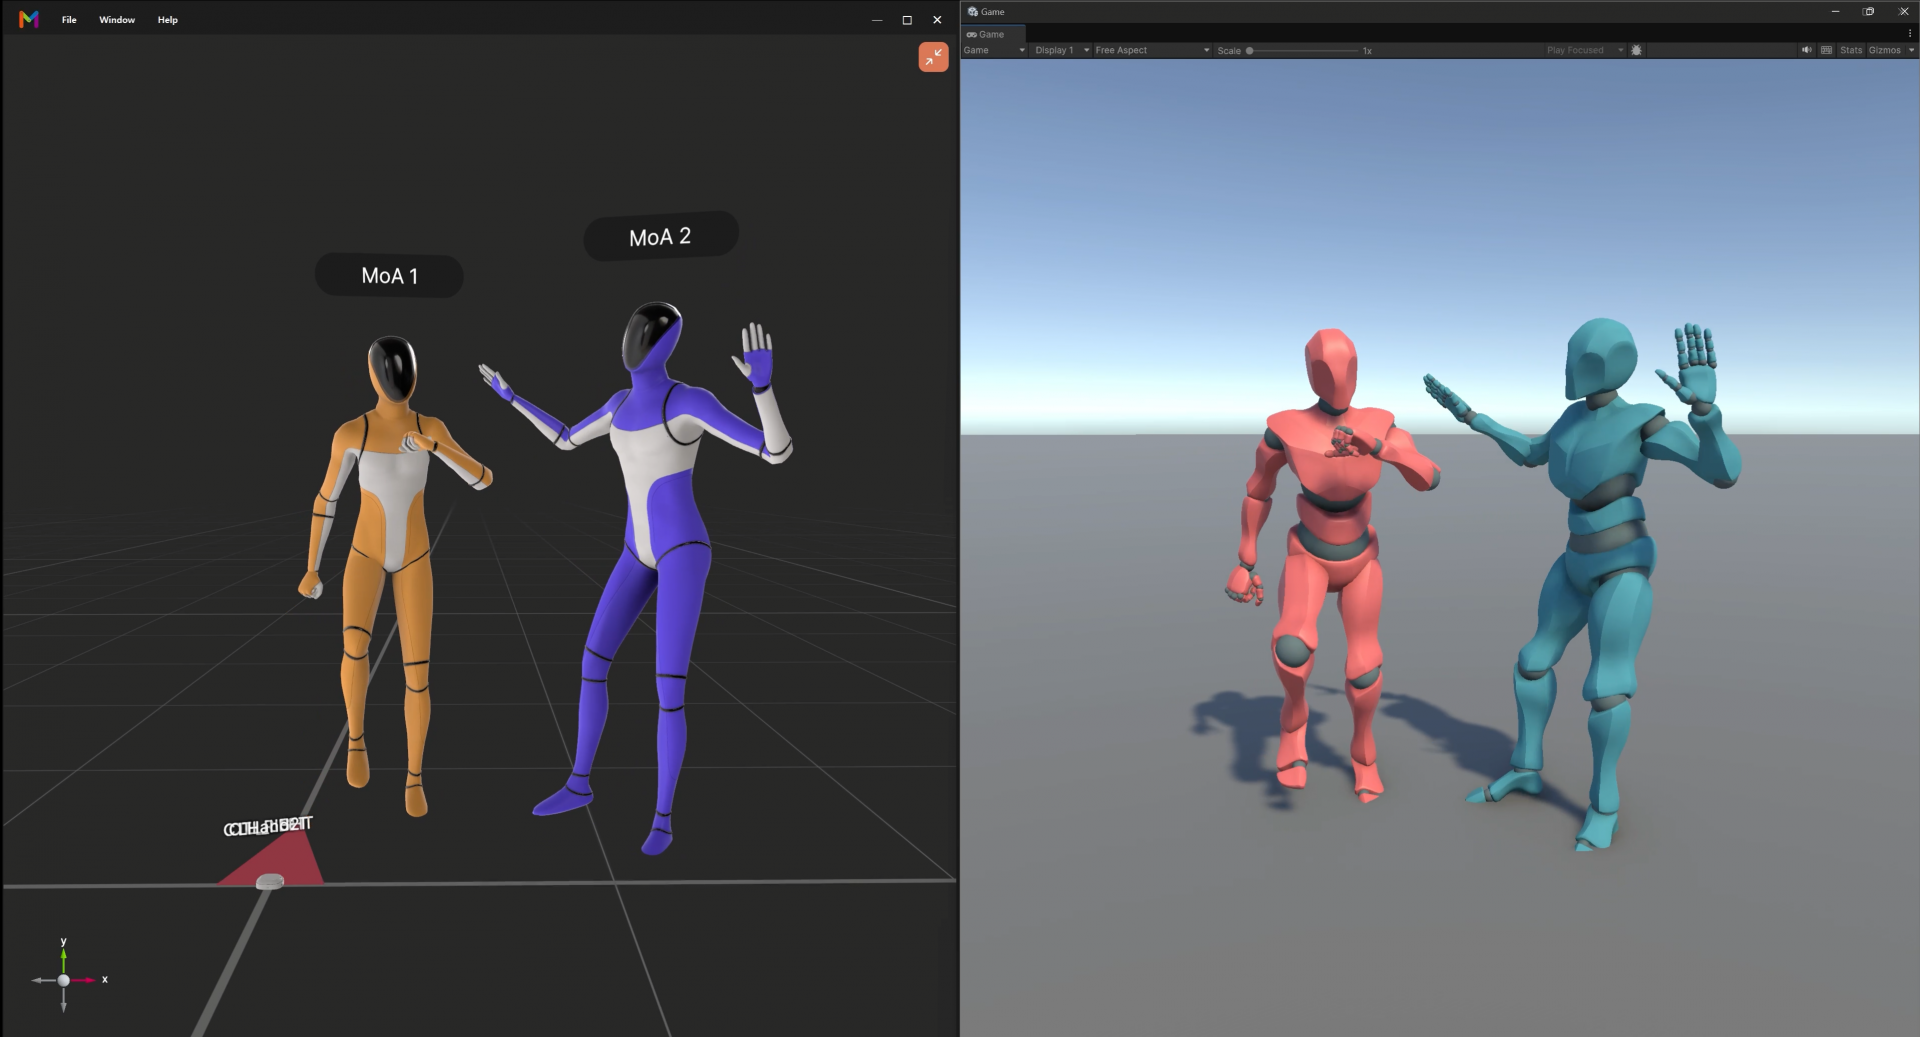Open the Game view mode dropdown

(x=994, y=50)
